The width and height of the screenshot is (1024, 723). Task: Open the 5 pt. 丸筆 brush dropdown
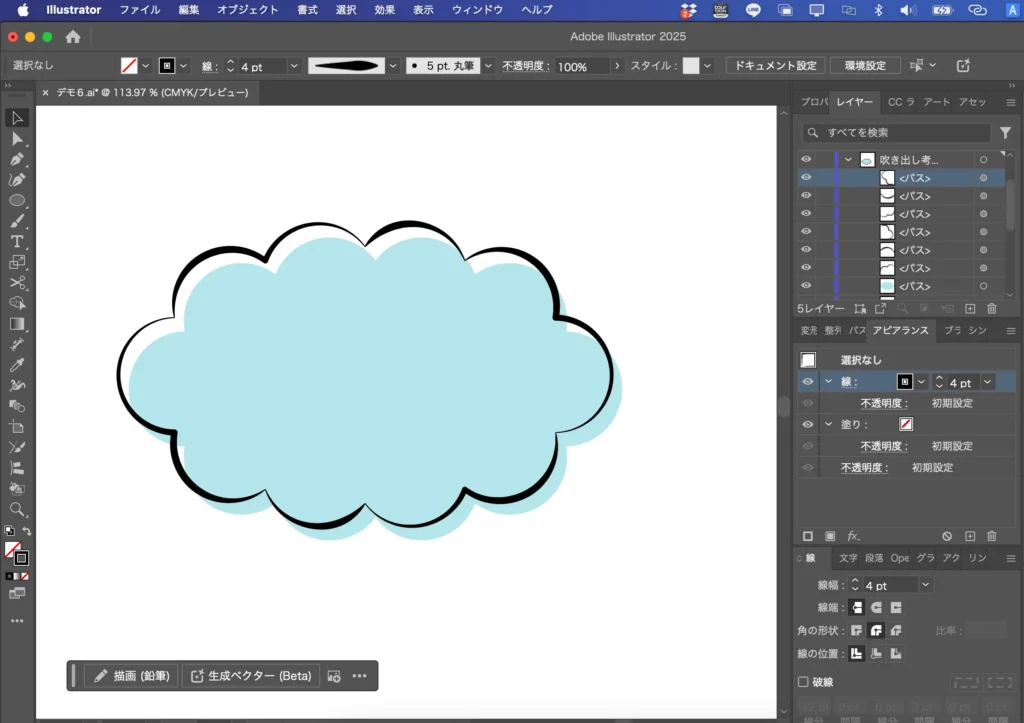pos(488,66)
